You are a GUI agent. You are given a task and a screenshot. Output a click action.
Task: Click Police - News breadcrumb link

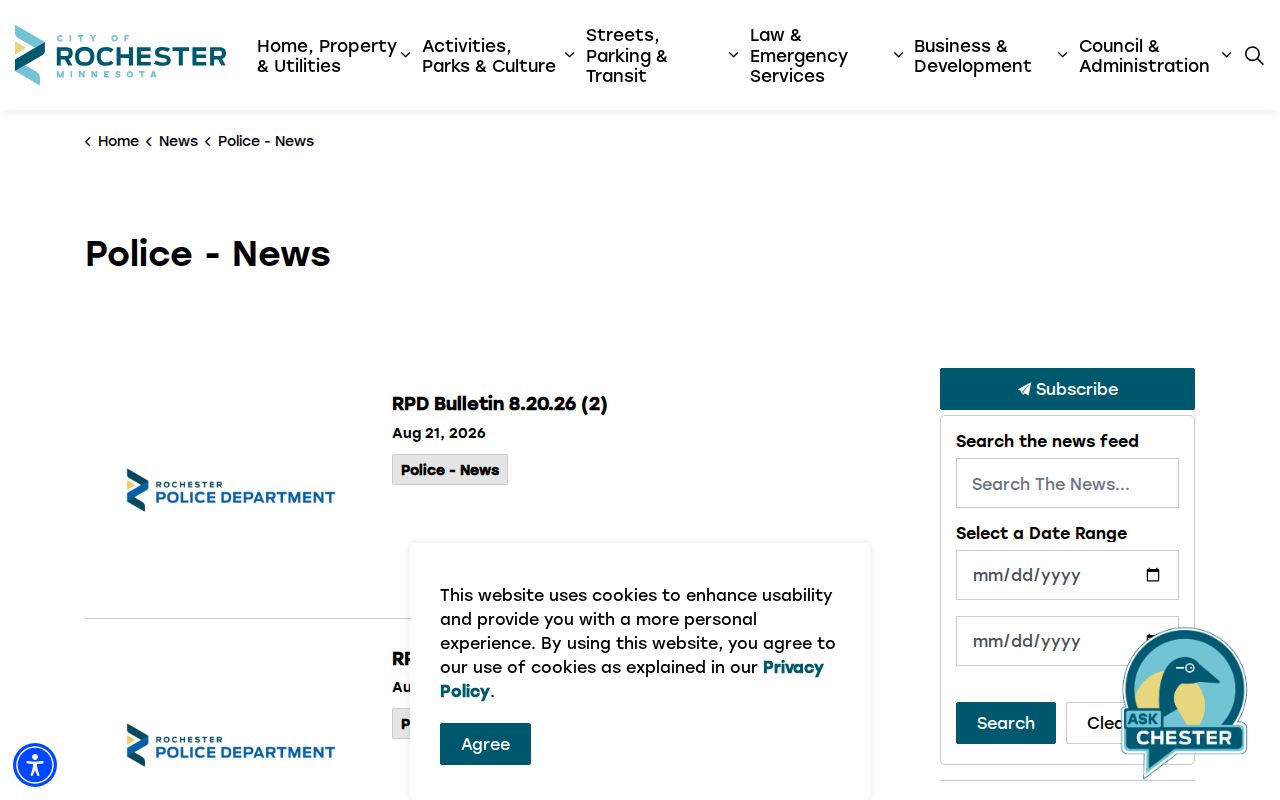[x=266, y=141]
